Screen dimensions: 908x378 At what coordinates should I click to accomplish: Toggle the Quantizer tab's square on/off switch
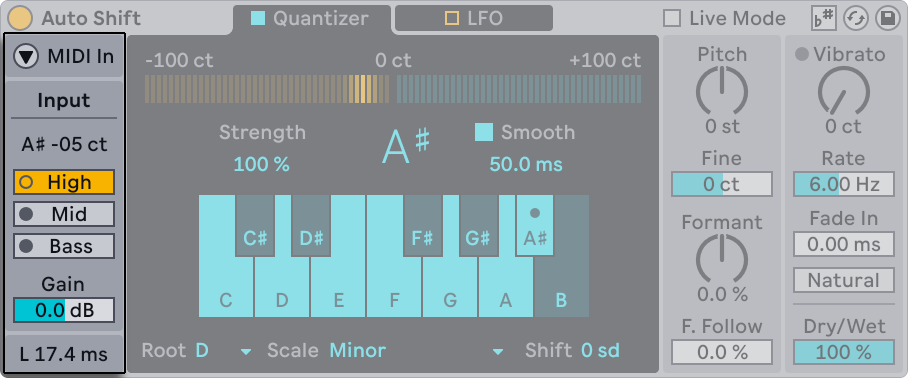(258, 19)
